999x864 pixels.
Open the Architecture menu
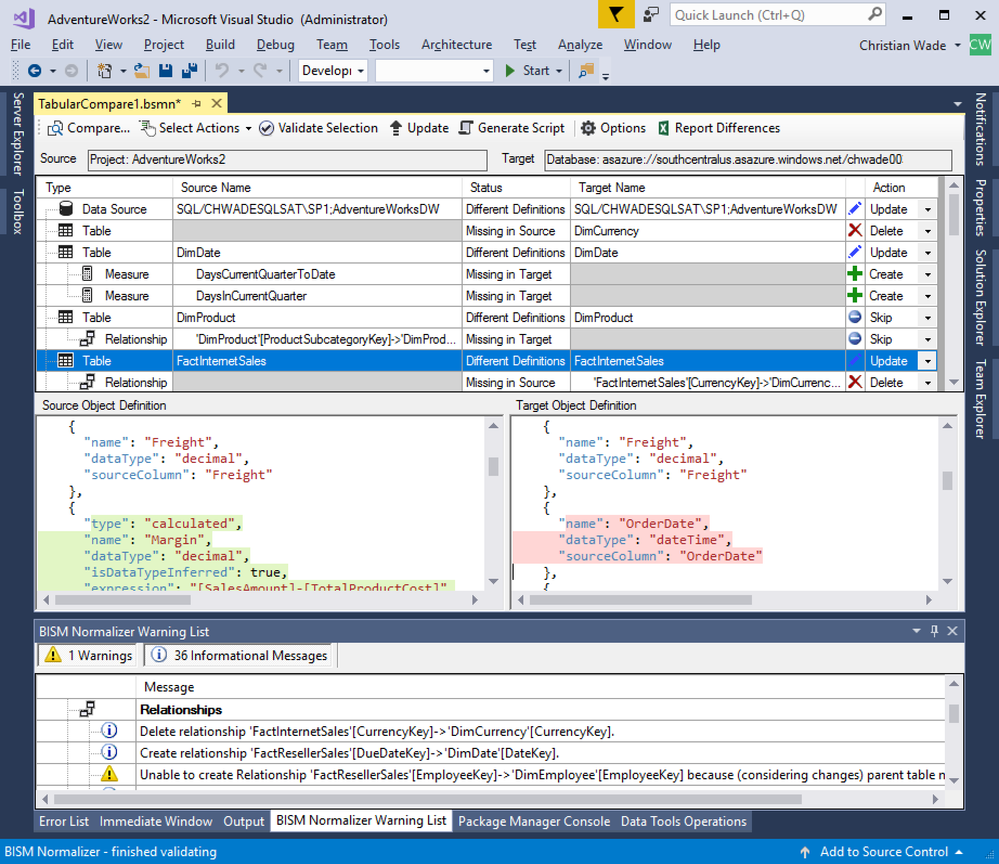coord(456,45)
